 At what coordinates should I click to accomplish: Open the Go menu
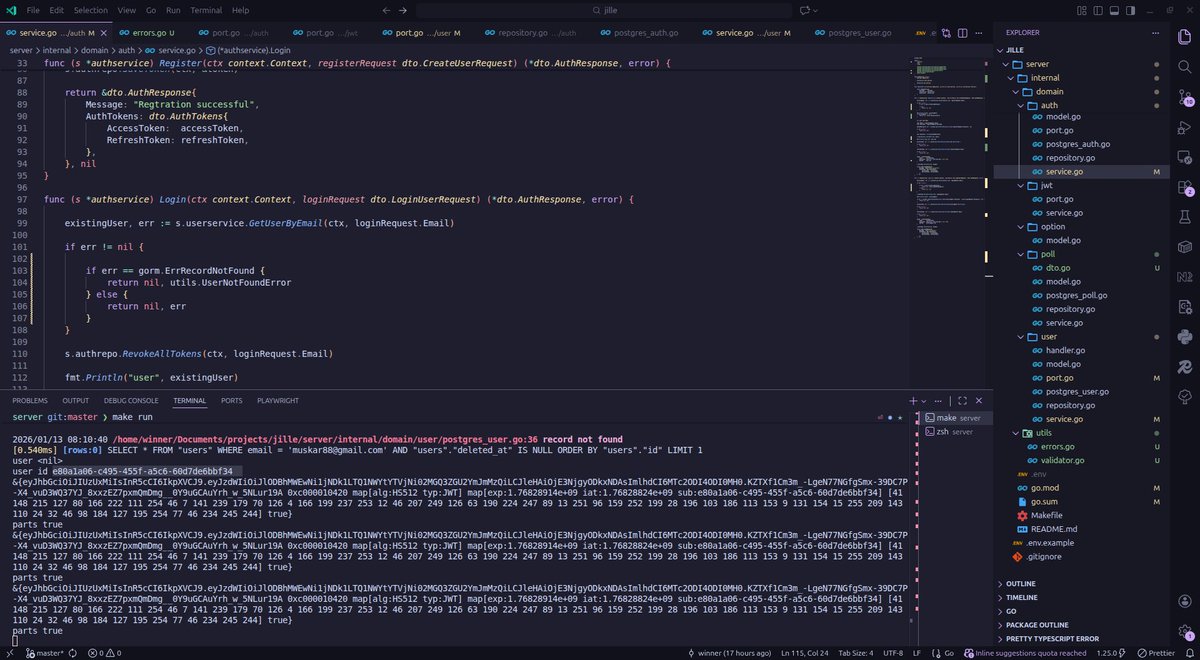click(151, 10)
